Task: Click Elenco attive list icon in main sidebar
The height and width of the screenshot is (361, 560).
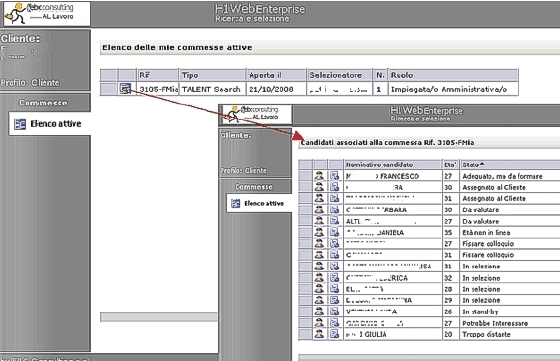Action: tap(20, 124)
